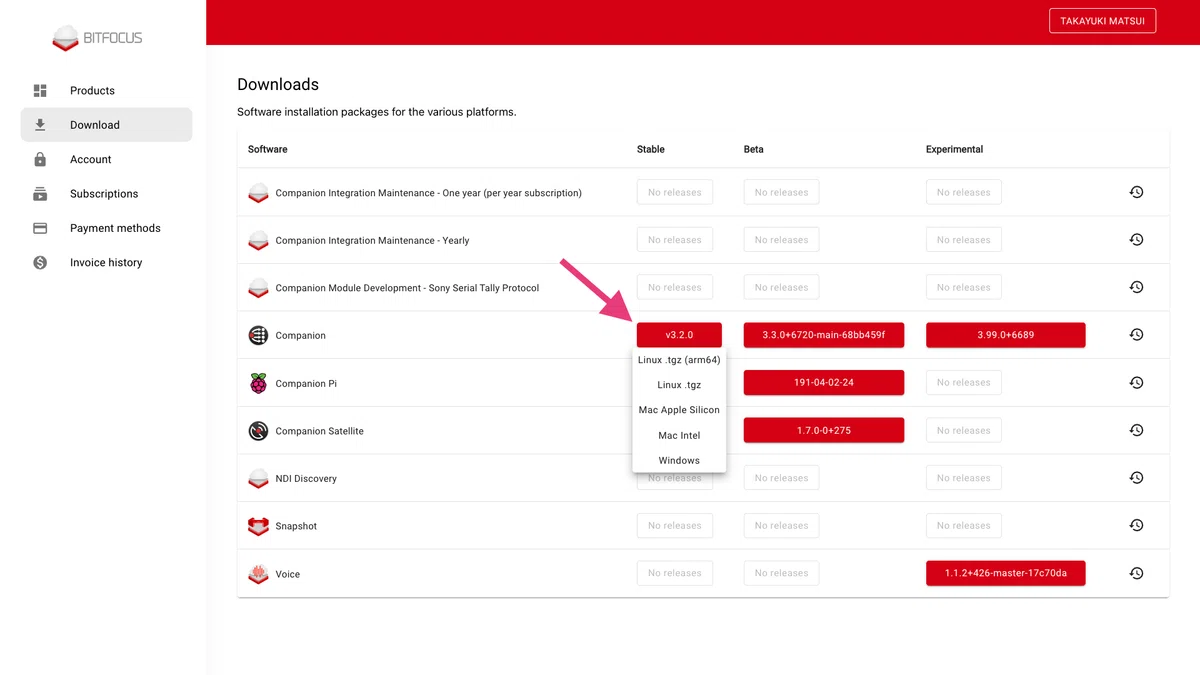Select Download in the sidebar

tap(106, 125)
